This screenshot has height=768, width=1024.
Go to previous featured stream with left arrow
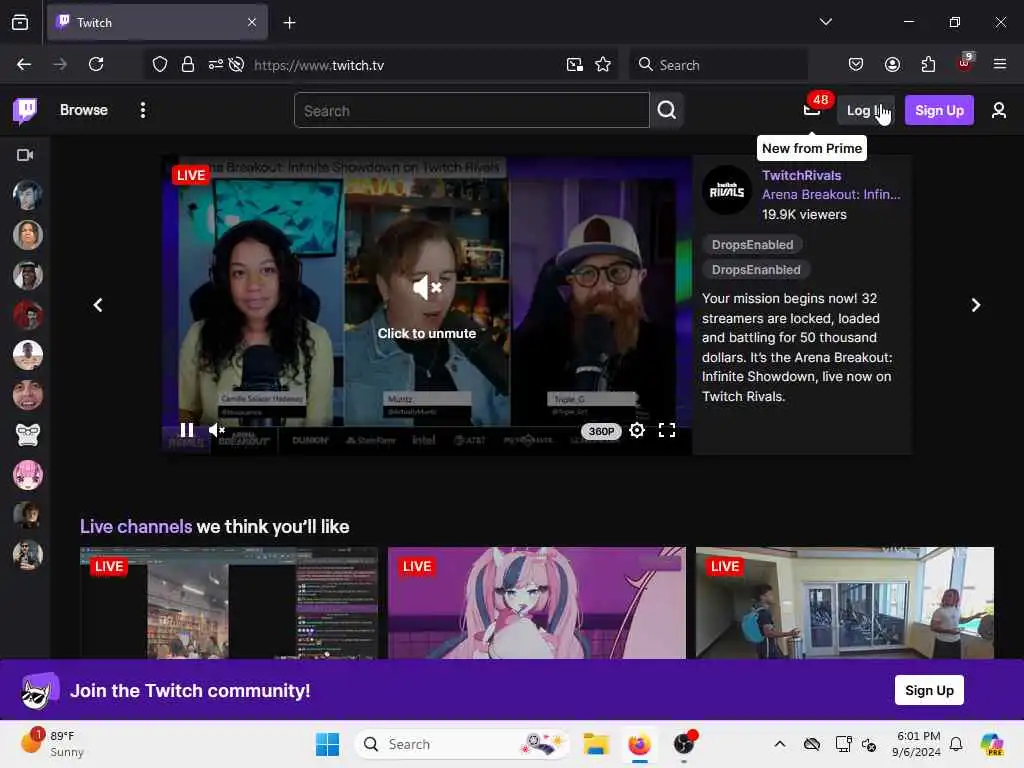click(x=98, y=305)
